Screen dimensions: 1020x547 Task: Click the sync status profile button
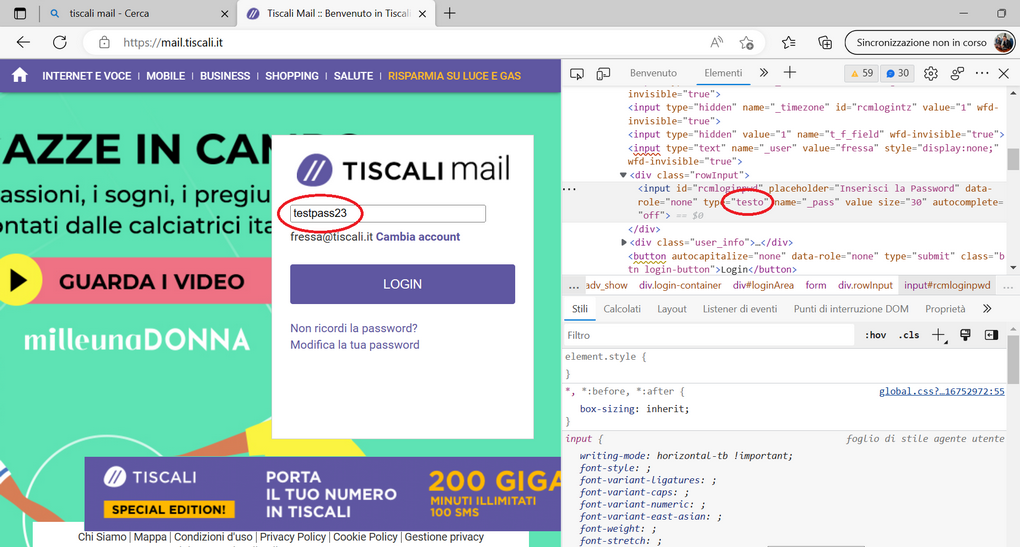[930, 42]
